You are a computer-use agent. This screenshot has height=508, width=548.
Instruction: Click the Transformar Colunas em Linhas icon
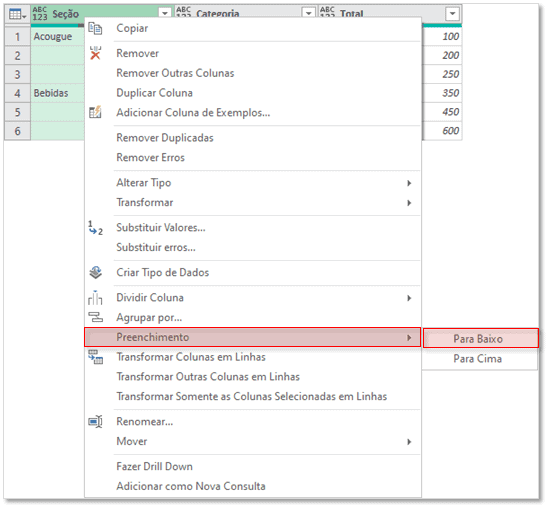coord(95,357)
